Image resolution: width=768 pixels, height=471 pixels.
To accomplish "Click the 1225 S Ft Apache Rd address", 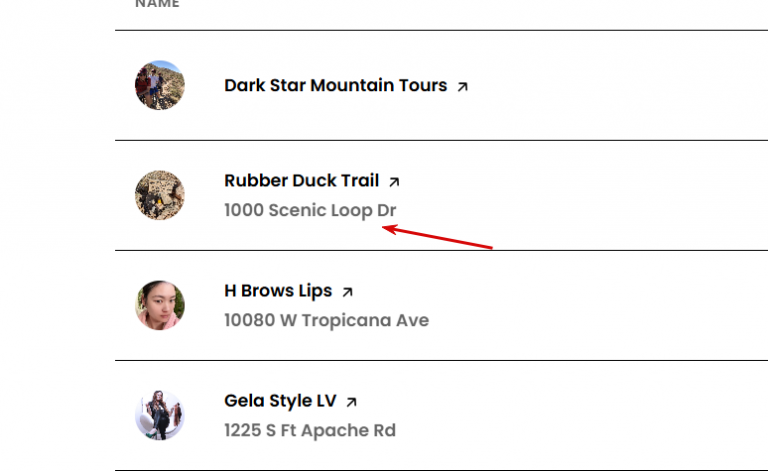I will 310,430.
